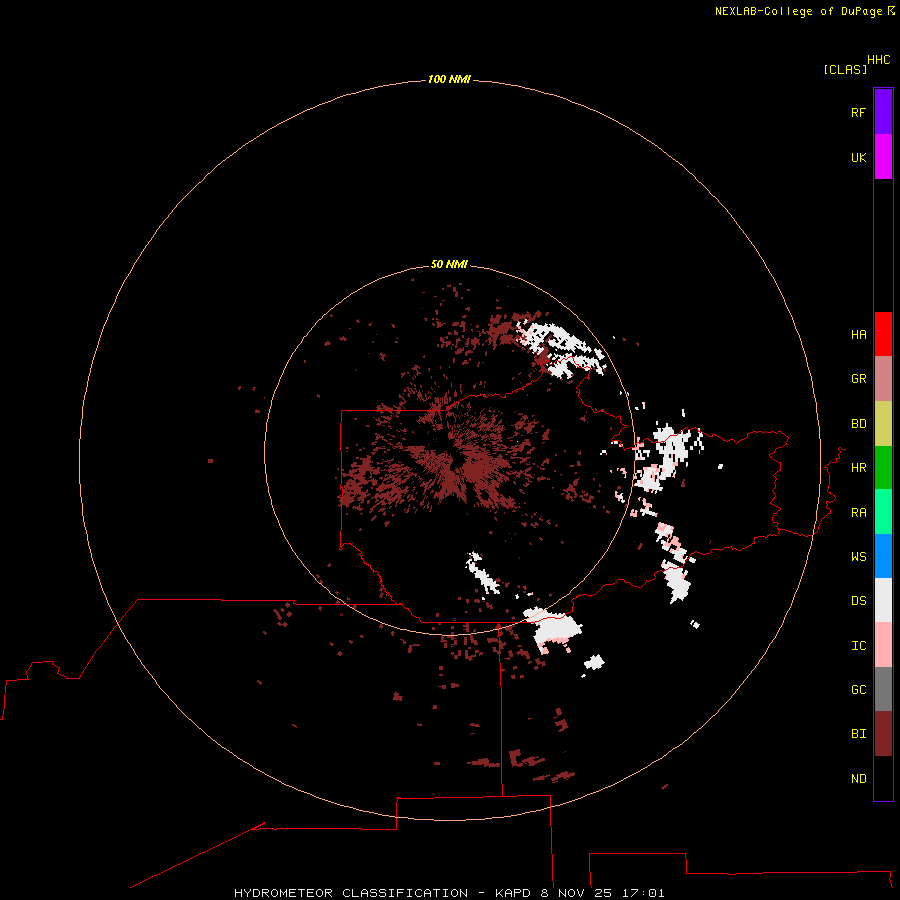The image size is (900, 900).
Task: Click the IC pink legend swatch
Action: tap(883, 645)
